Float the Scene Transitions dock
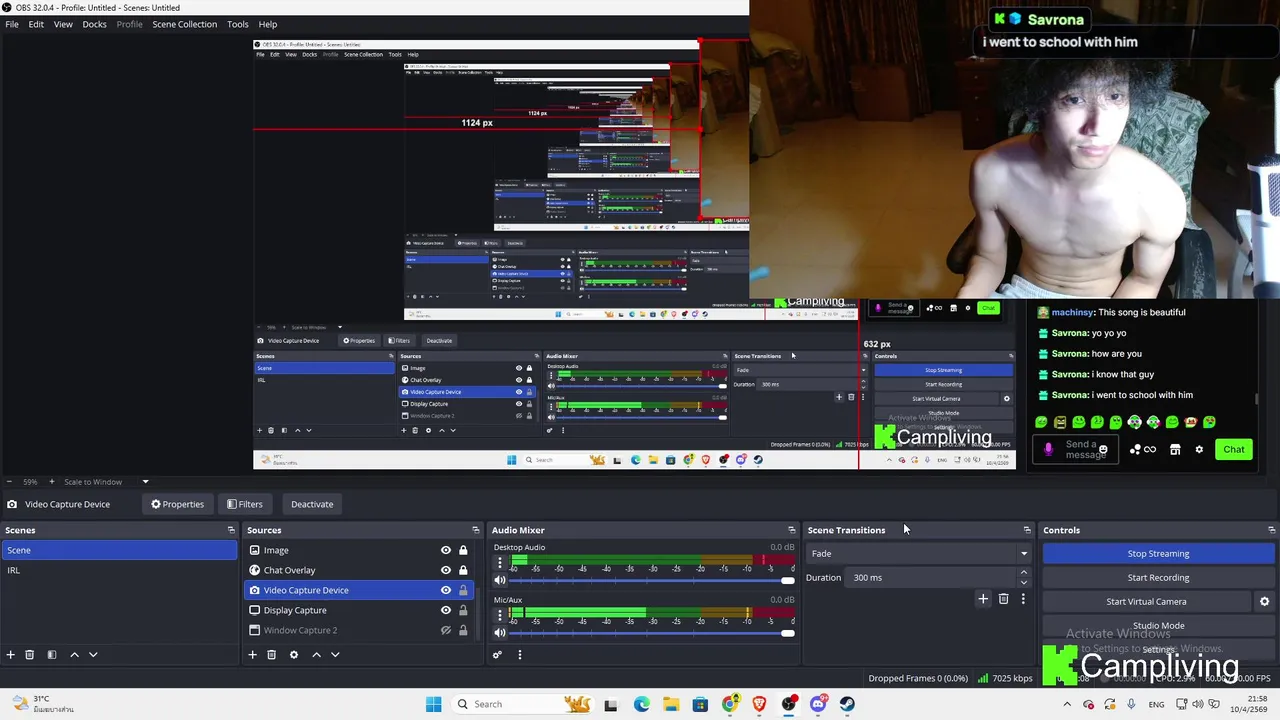The height and width of the screenshot is (720, 1280). [x=1027, y=530]
